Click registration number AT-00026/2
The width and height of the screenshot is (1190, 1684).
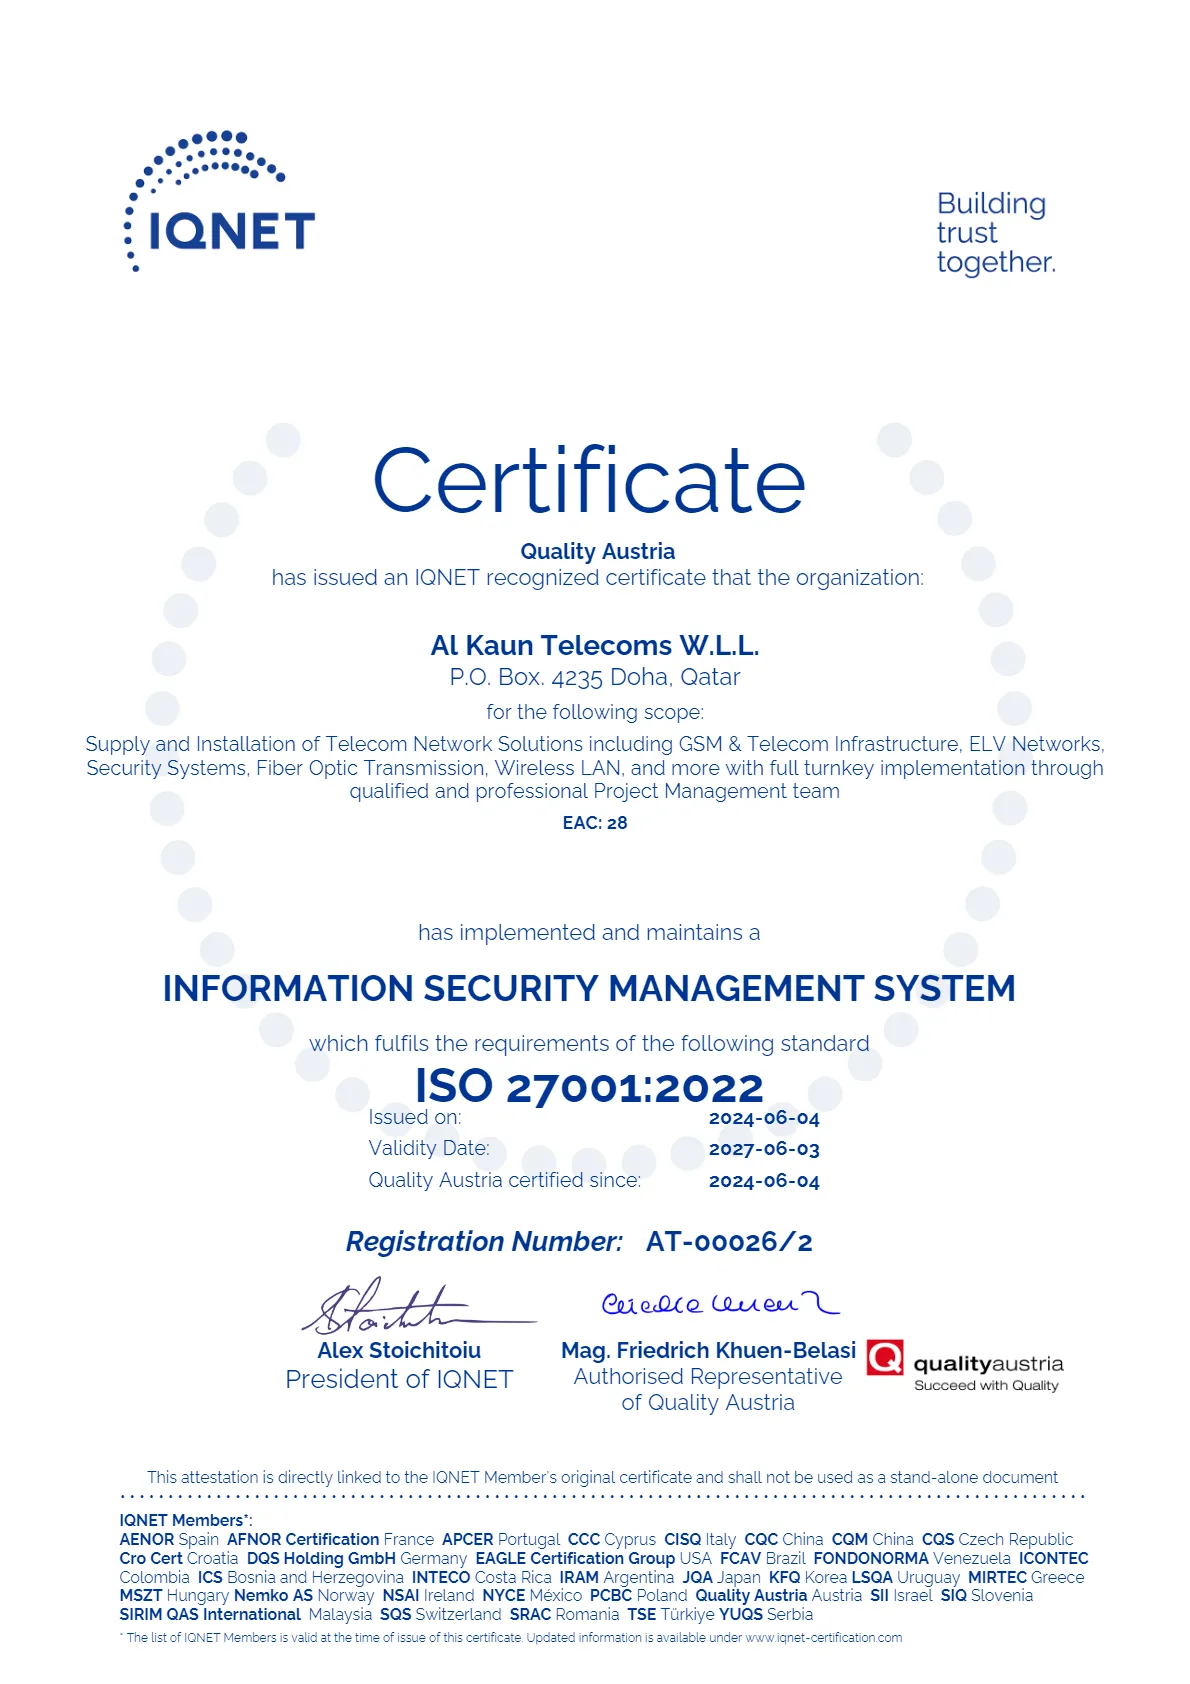click(x=729, y=1242)
